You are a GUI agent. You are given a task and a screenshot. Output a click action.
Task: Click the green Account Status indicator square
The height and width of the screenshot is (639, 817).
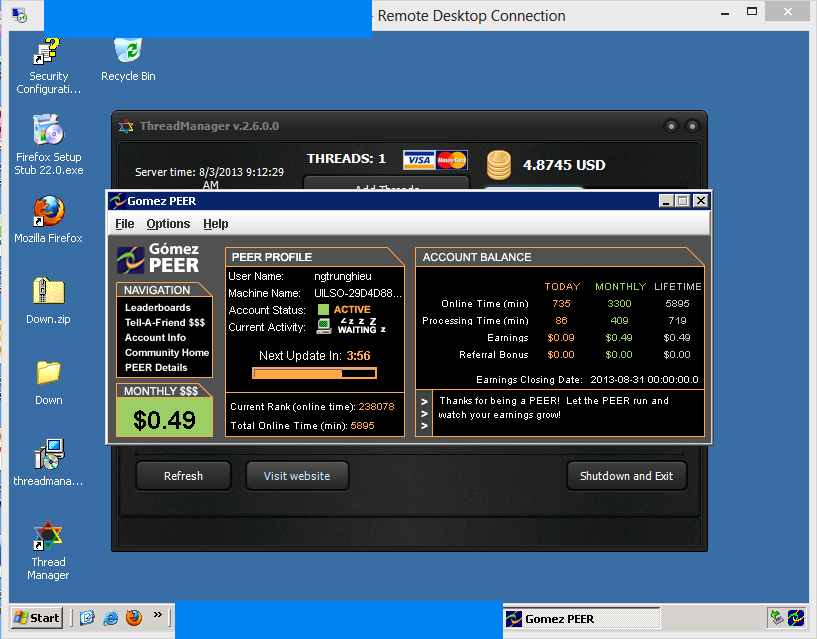[324, 310]
